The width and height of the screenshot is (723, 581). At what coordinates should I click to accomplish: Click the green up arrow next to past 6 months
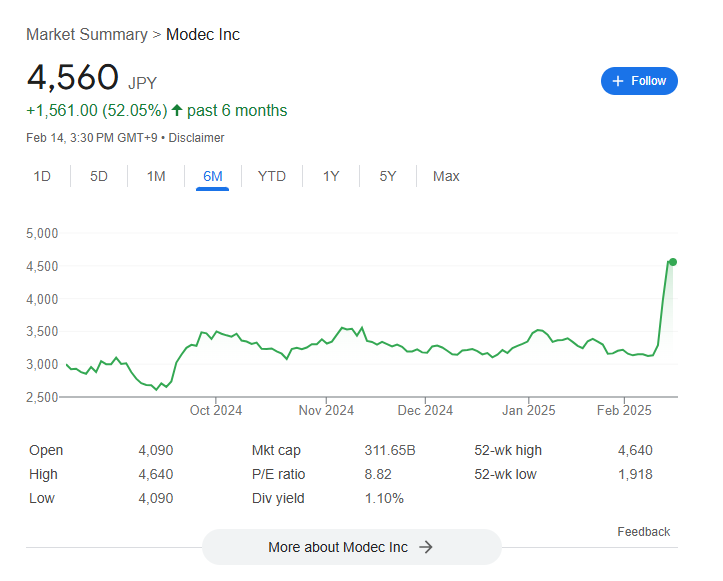177,110
